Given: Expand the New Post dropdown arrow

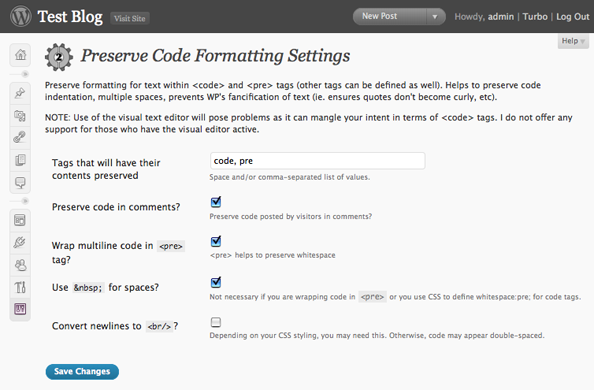Looking at the screenshot, I should point(435,17).
